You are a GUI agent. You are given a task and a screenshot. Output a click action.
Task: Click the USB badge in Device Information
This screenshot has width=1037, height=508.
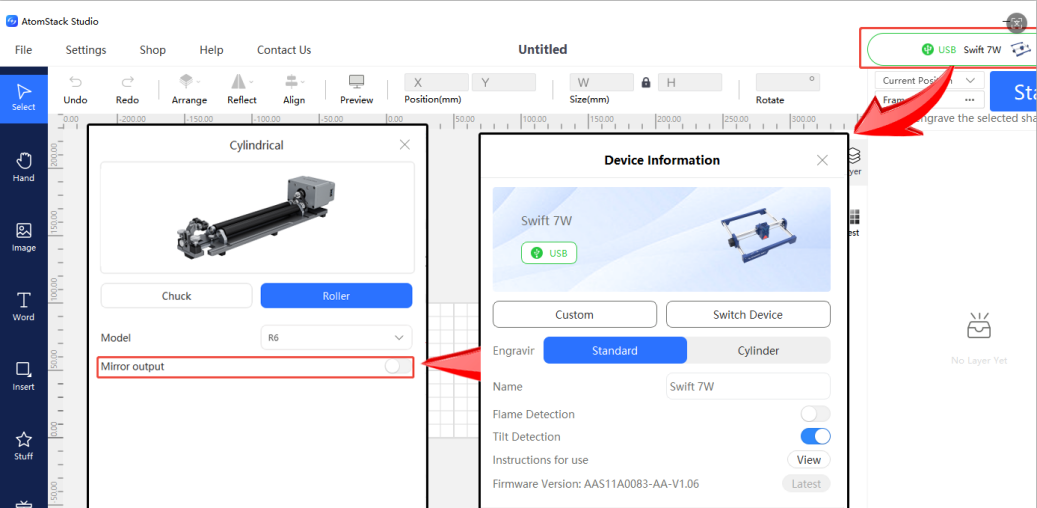tap(549, 253)
